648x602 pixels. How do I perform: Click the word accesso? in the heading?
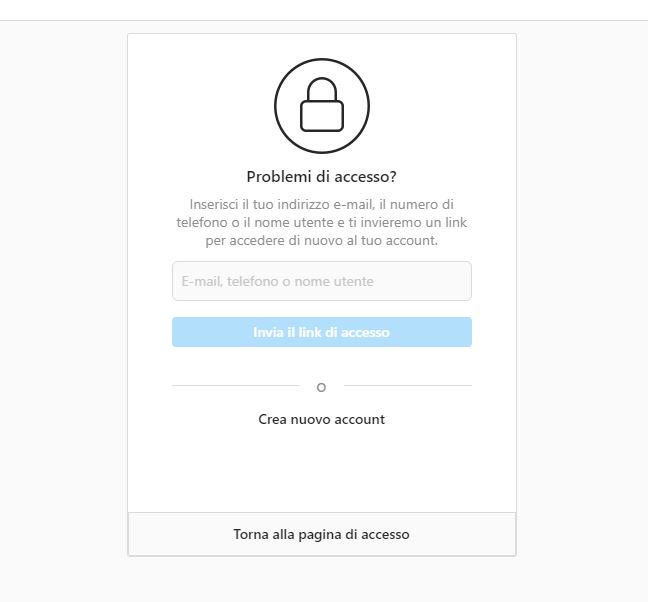pyautogui.click(x=365, y=177)
